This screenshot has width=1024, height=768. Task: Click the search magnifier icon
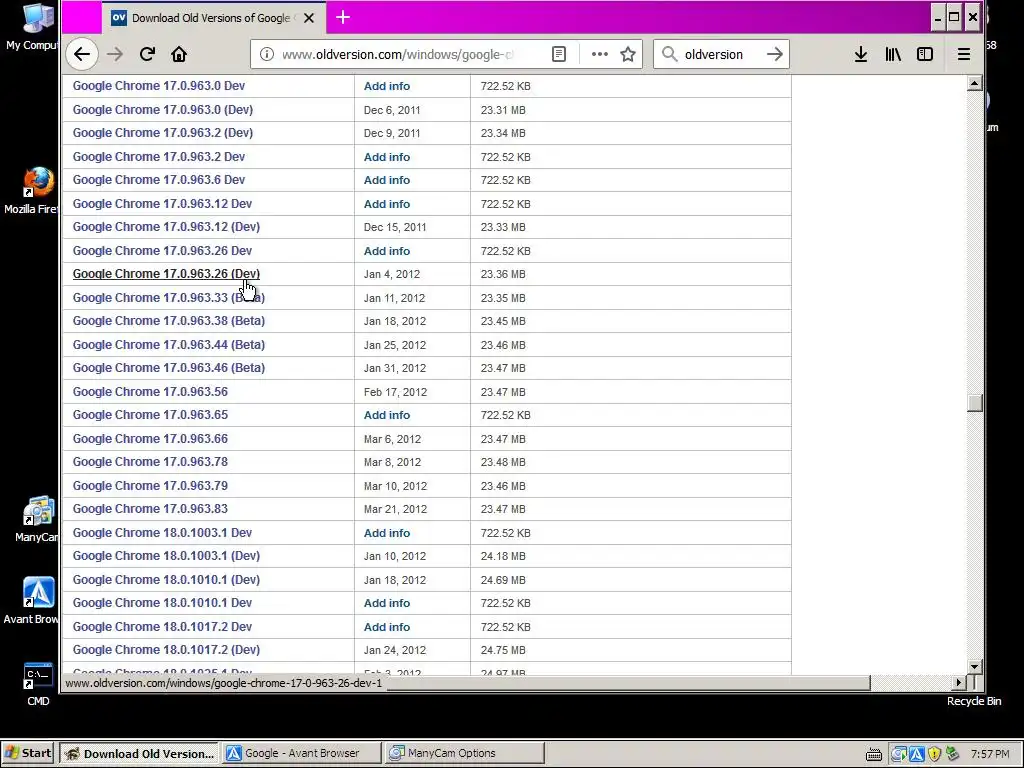click(x=669, y=54)
